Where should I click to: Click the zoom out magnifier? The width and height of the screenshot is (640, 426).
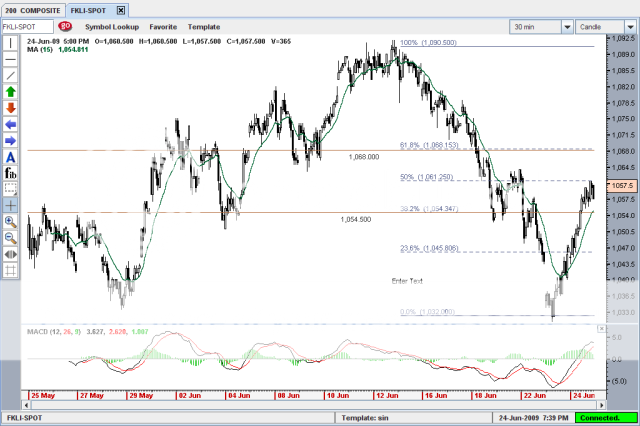click(x=10, y=237)
